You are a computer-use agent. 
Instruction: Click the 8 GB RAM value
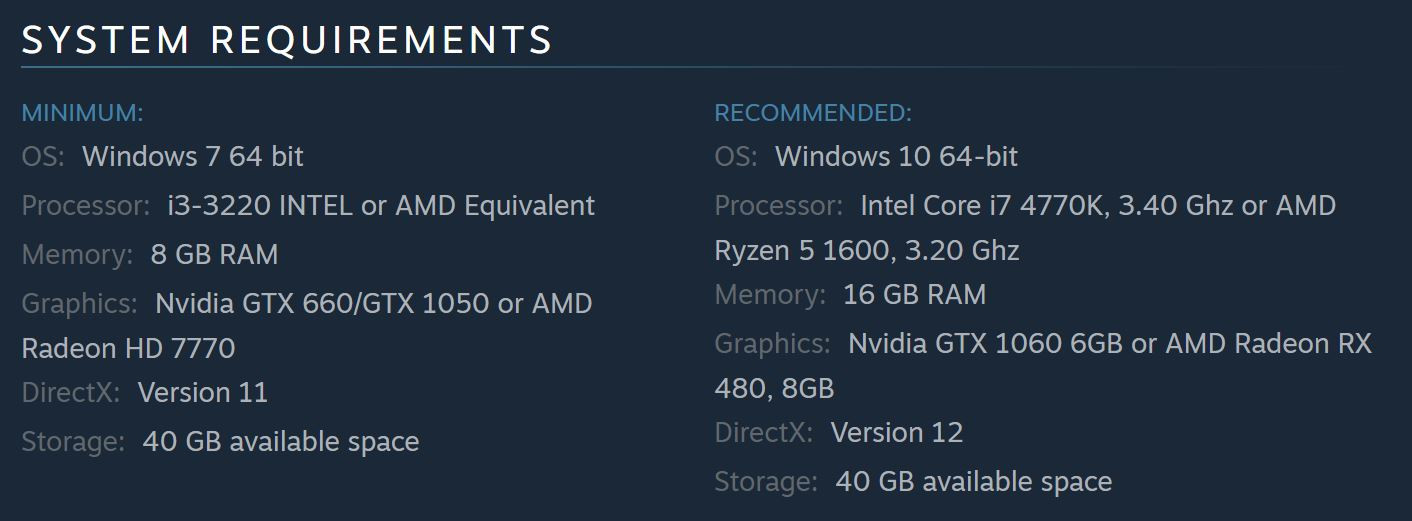point(214,255)
